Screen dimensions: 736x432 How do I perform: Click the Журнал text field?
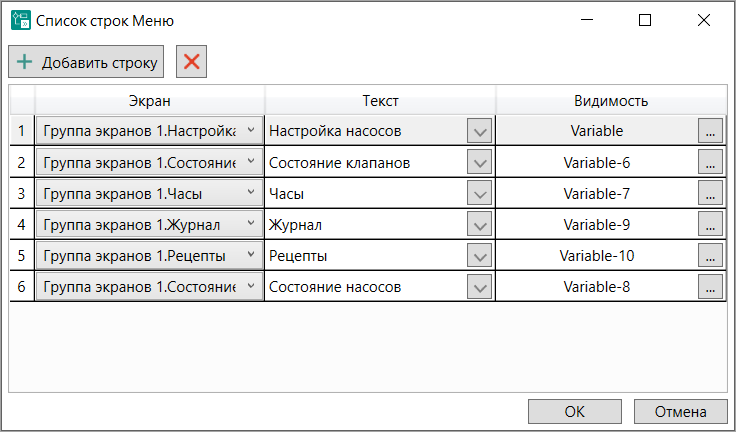[365, 225]
